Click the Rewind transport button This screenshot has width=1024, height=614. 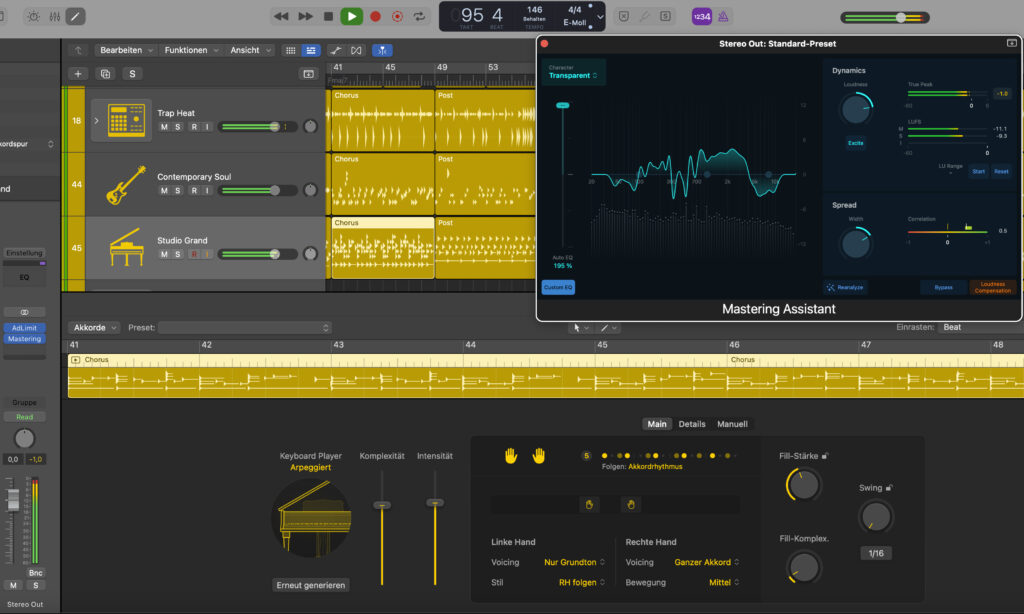(x=281, y=16)
